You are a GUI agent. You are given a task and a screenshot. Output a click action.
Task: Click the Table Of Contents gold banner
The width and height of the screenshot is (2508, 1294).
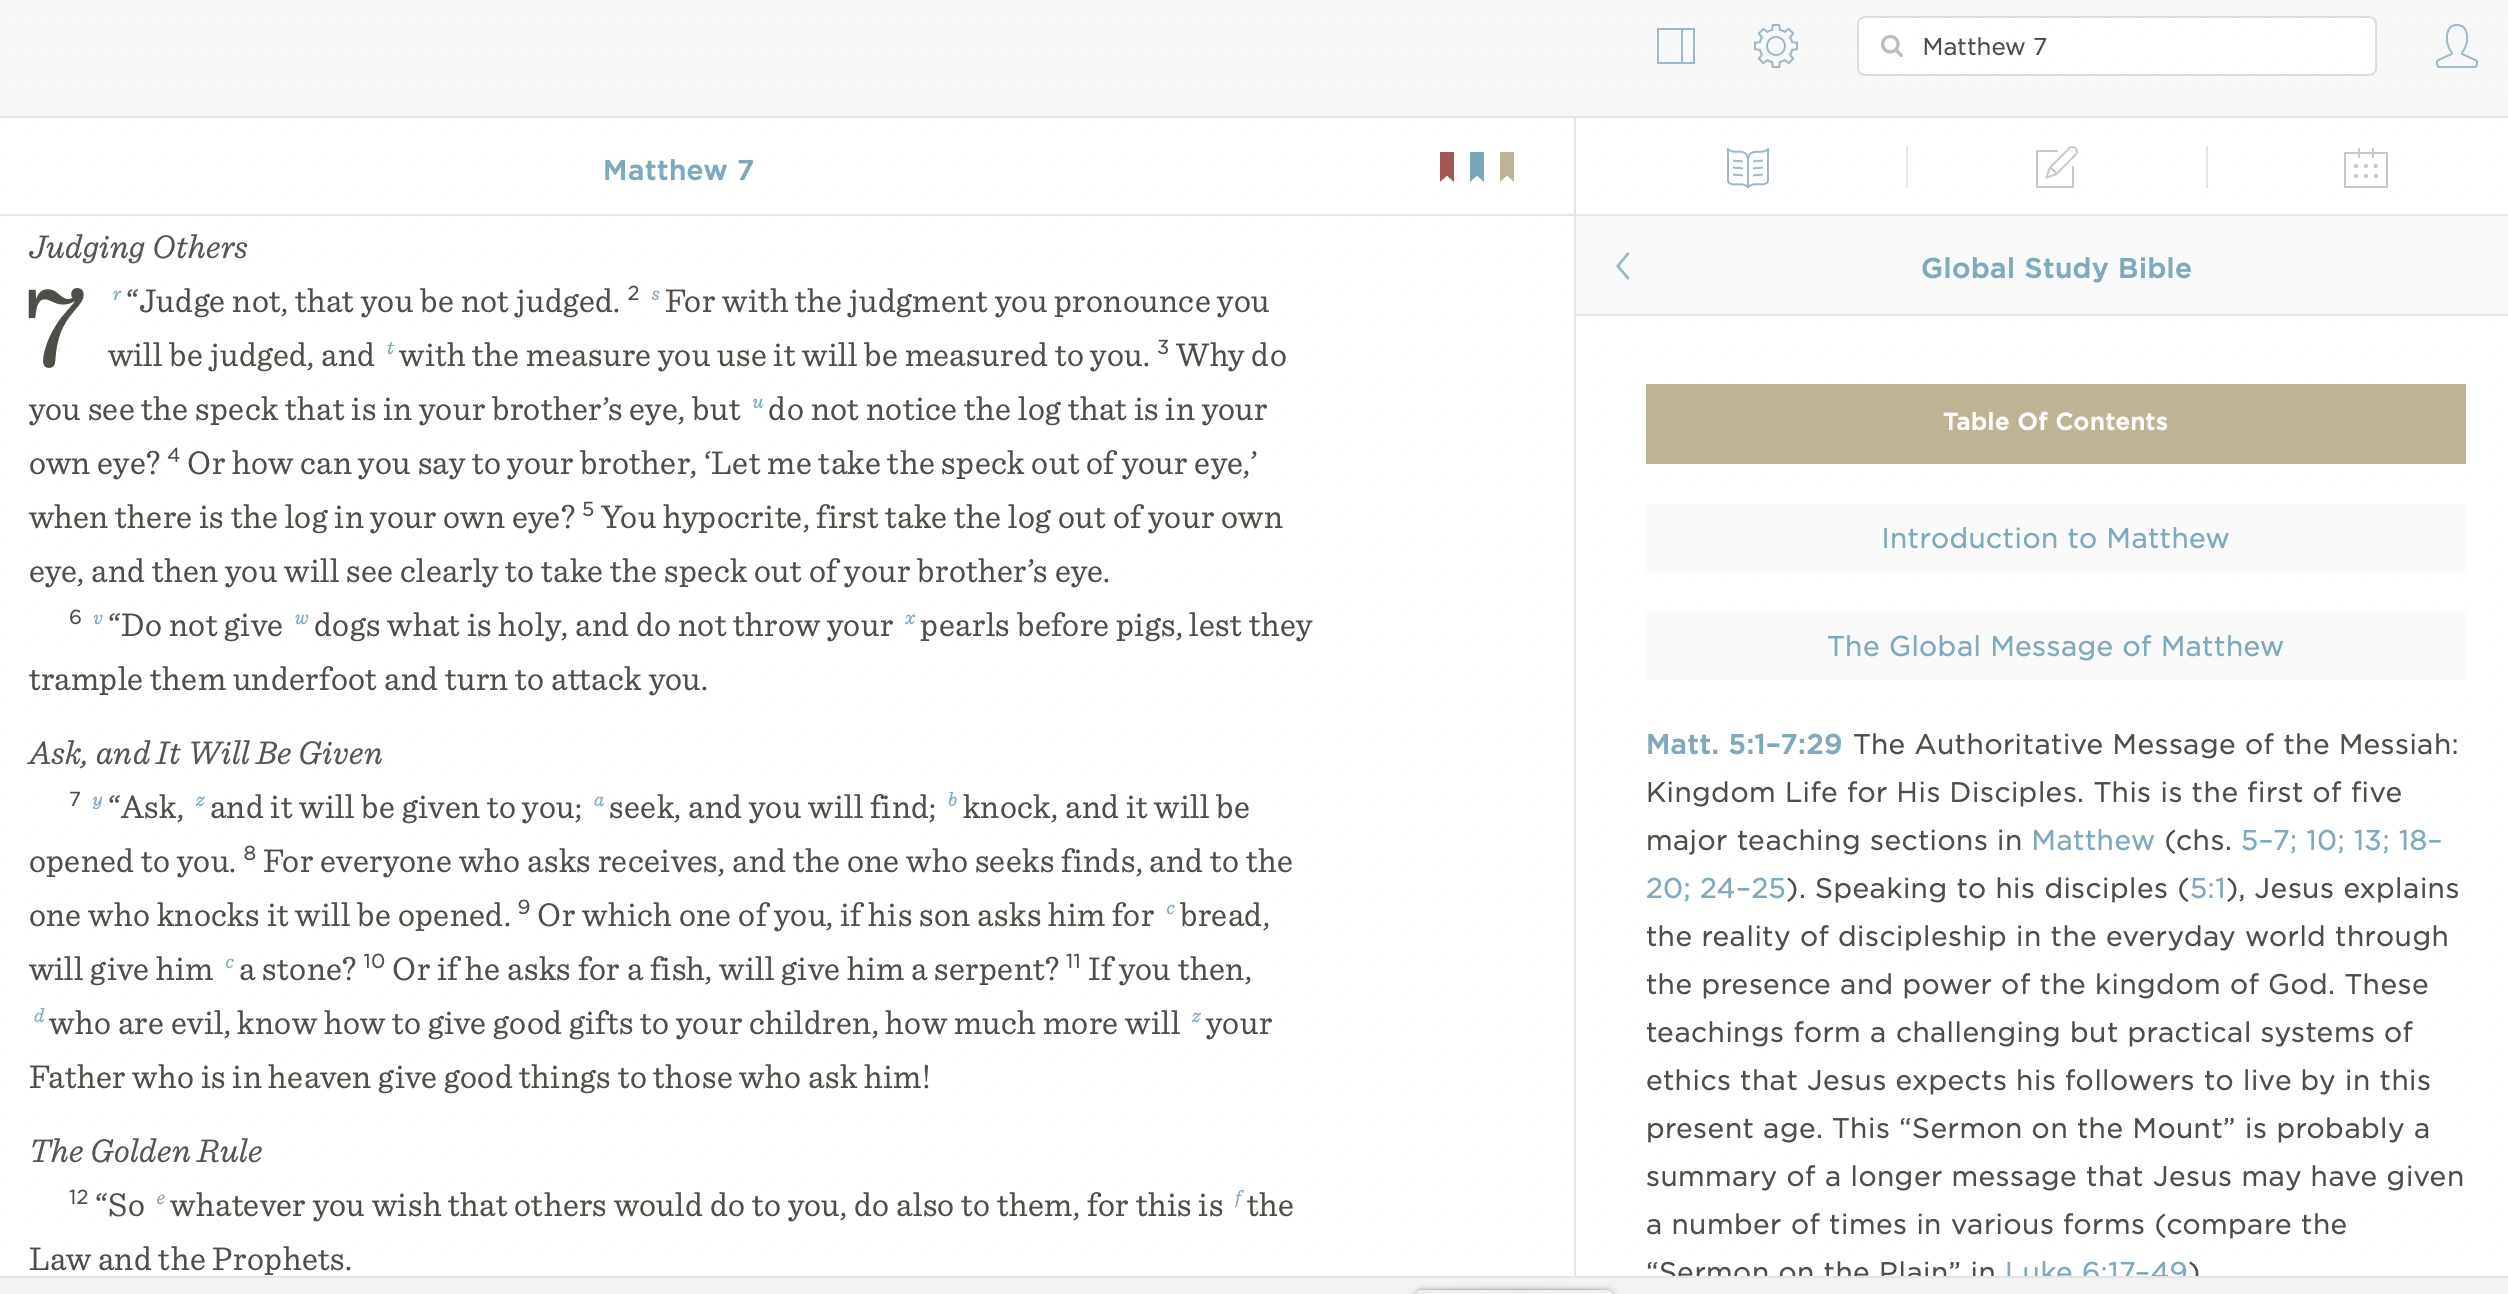pos(2055,421)
